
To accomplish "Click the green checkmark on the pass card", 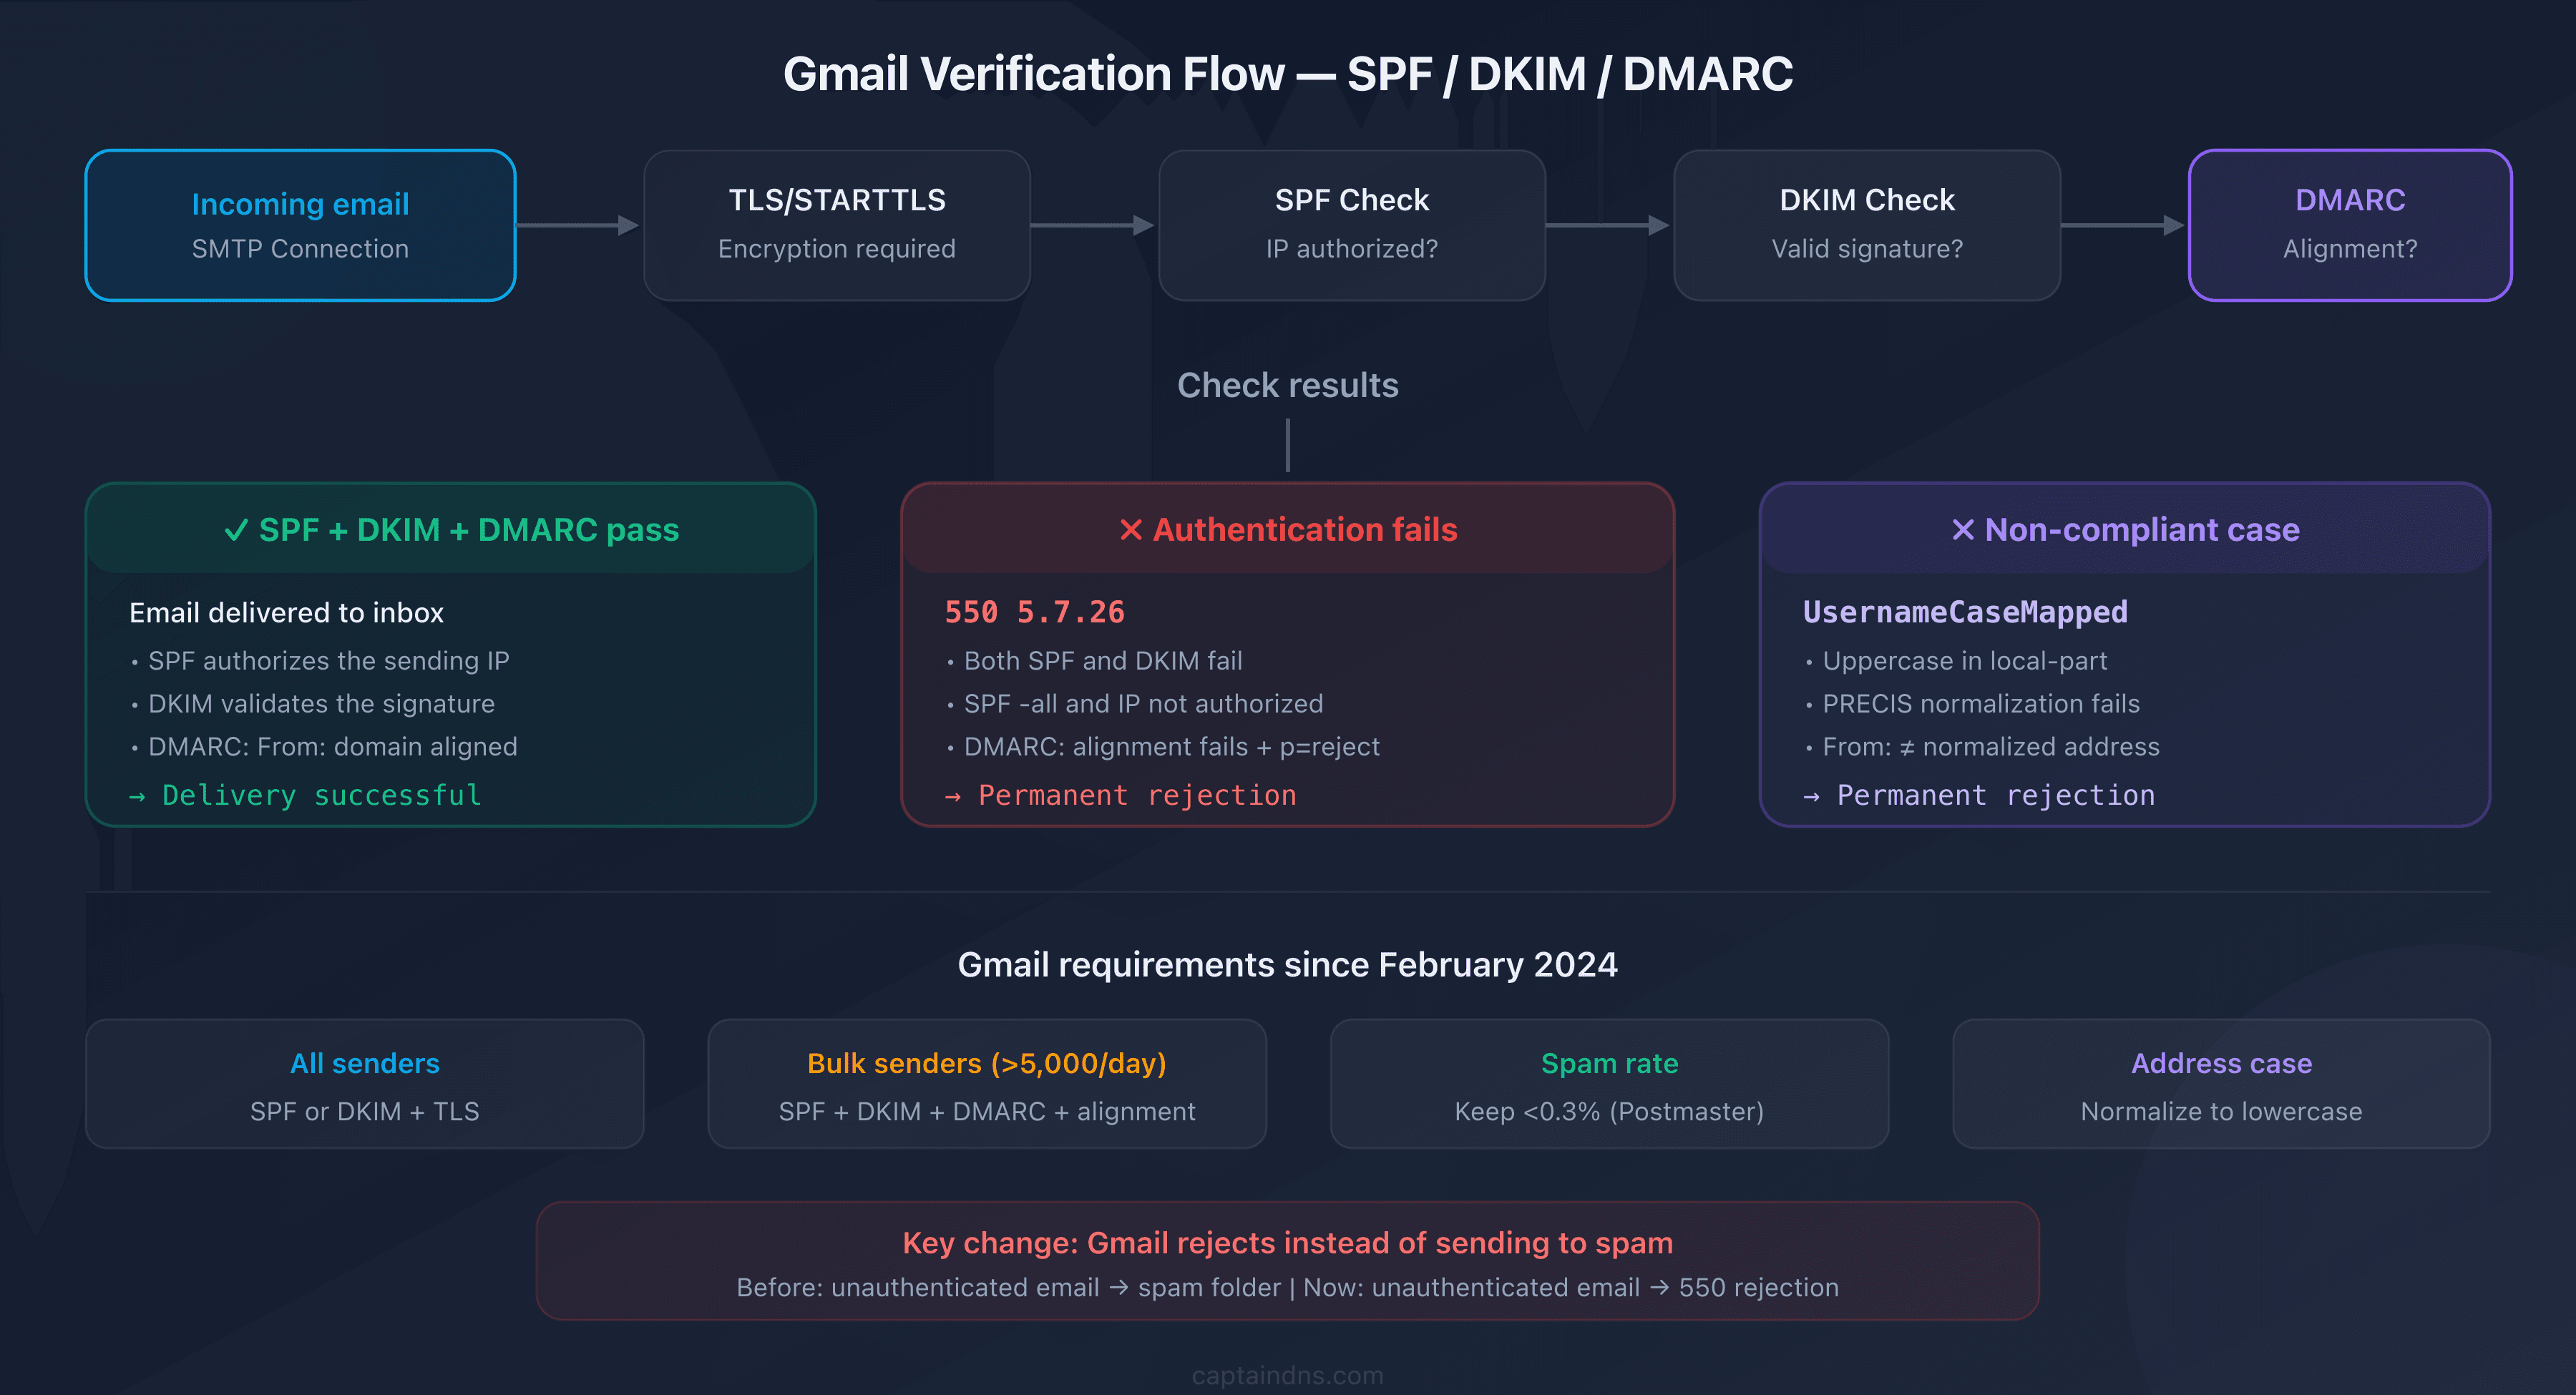I will coord(237,530).
